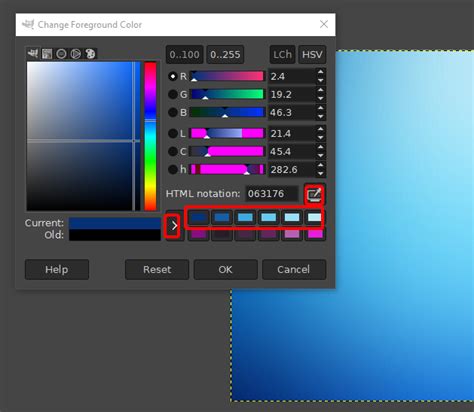
Task: Pick the bright magenta history swatch
Action: pyautogui.click(x=315, y=234)
